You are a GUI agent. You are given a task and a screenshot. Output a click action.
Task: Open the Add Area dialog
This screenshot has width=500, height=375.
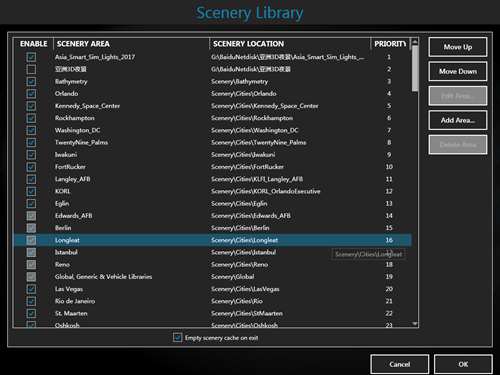(458, 120)
